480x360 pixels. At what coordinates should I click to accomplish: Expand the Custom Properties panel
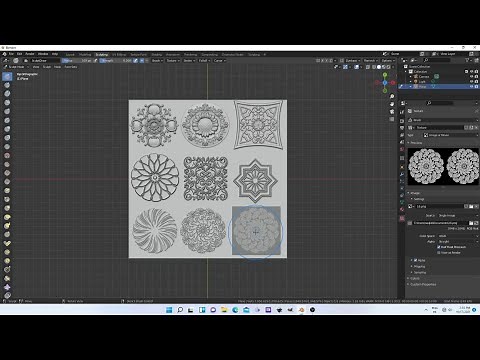423,284
